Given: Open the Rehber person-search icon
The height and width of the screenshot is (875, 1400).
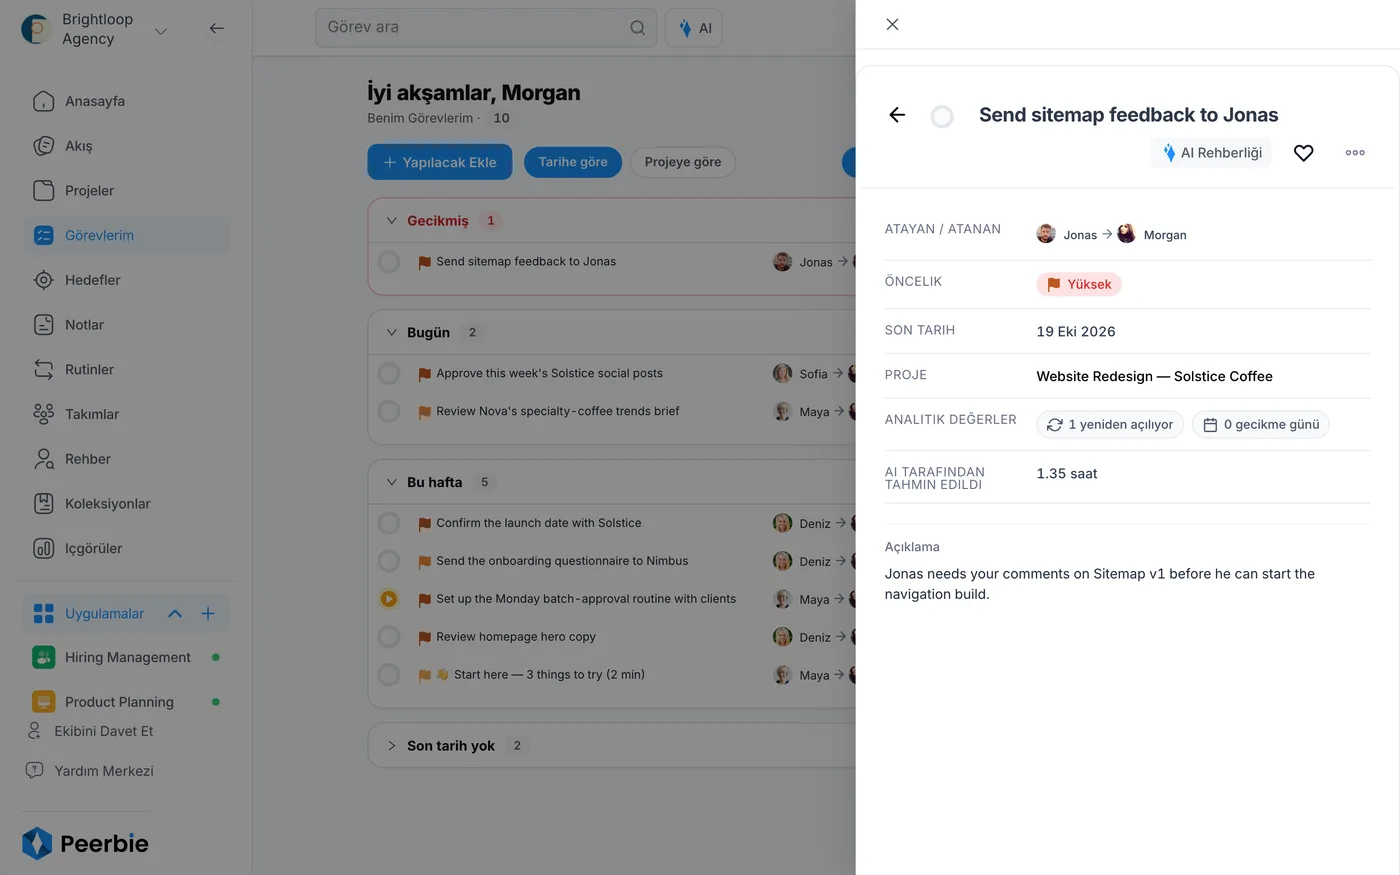Looking at the screenshot, I should click(x=44, y=459).
